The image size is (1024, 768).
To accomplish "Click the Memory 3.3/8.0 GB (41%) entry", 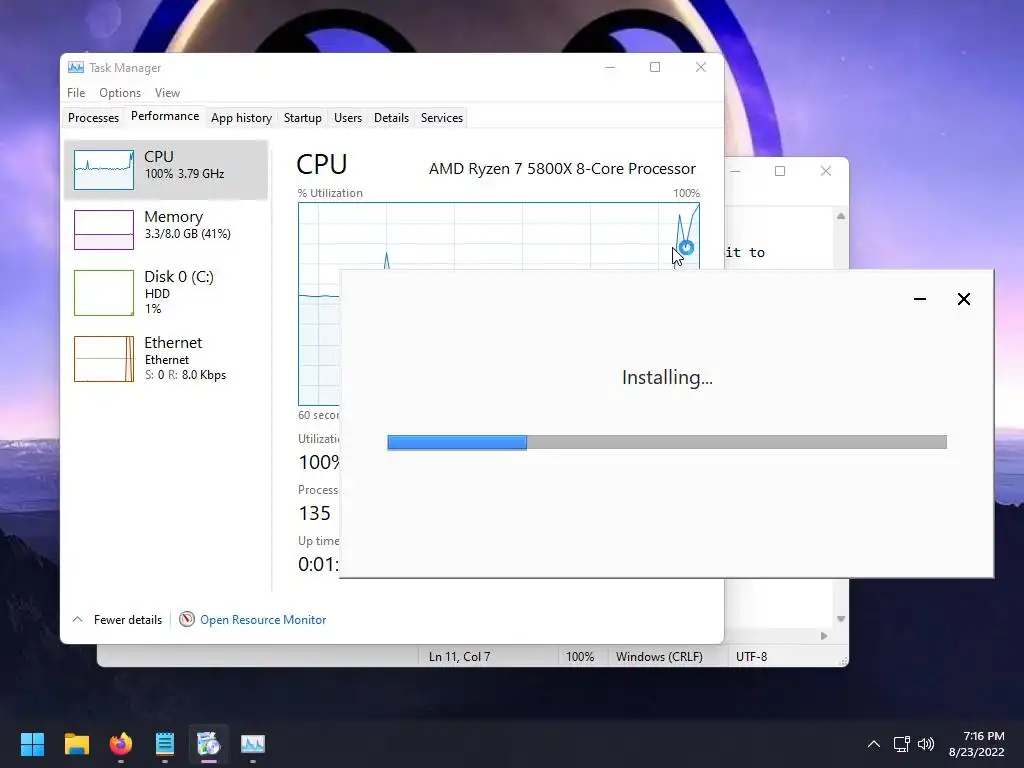I will [x=166, y=229].
